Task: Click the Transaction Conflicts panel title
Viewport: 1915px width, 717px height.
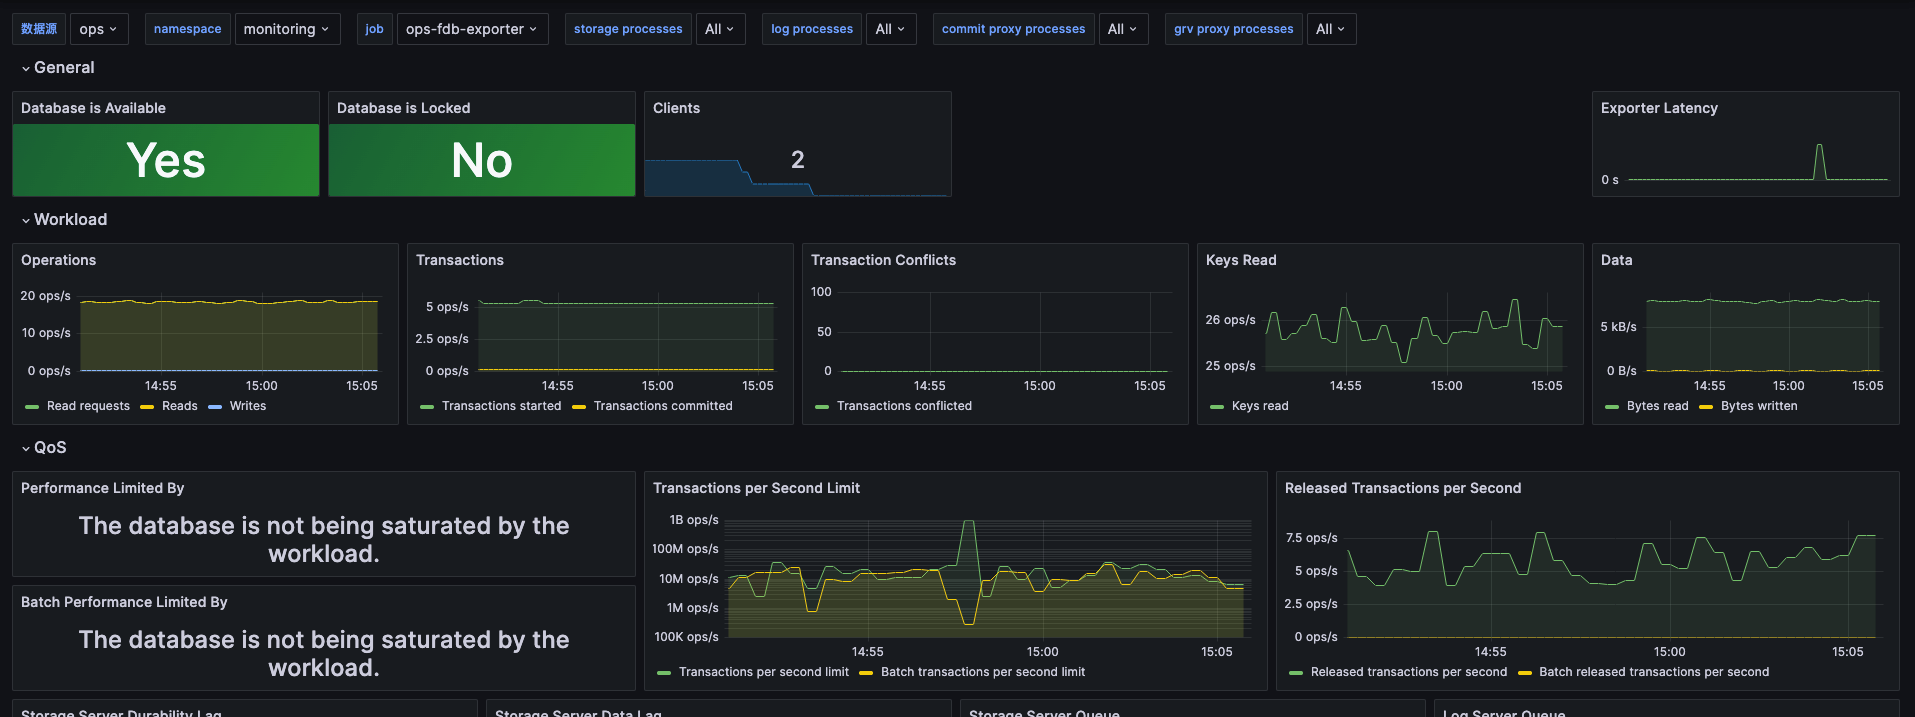Action: (x=883, y=260)
